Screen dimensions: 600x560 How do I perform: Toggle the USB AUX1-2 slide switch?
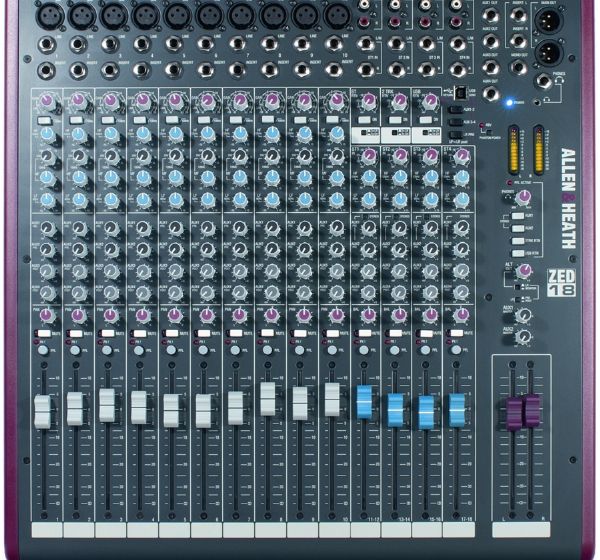pyautogui.click(x=455, y=110)
